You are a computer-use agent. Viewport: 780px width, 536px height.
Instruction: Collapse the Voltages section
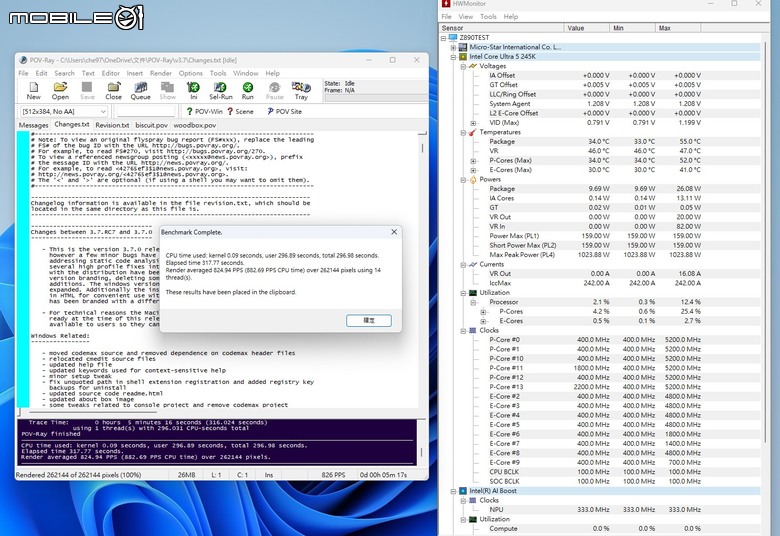463,66
